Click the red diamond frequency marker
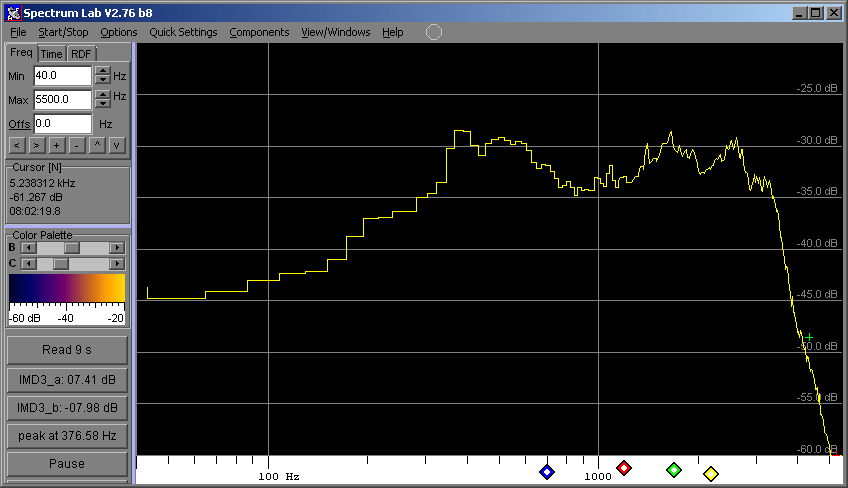848x488 pixels. click(x=624, y=468)
